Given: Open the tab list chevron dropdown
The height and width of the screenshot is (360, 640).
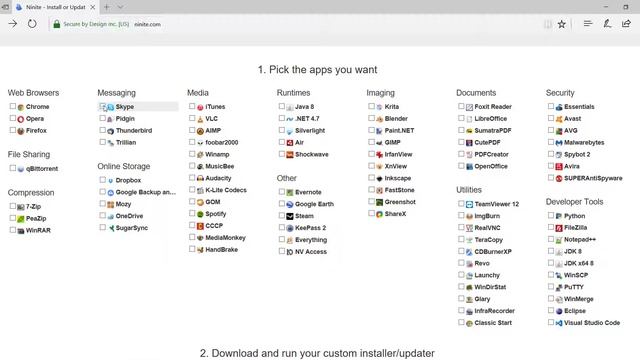Looking at the screenshot, I should tap(121, 7).
